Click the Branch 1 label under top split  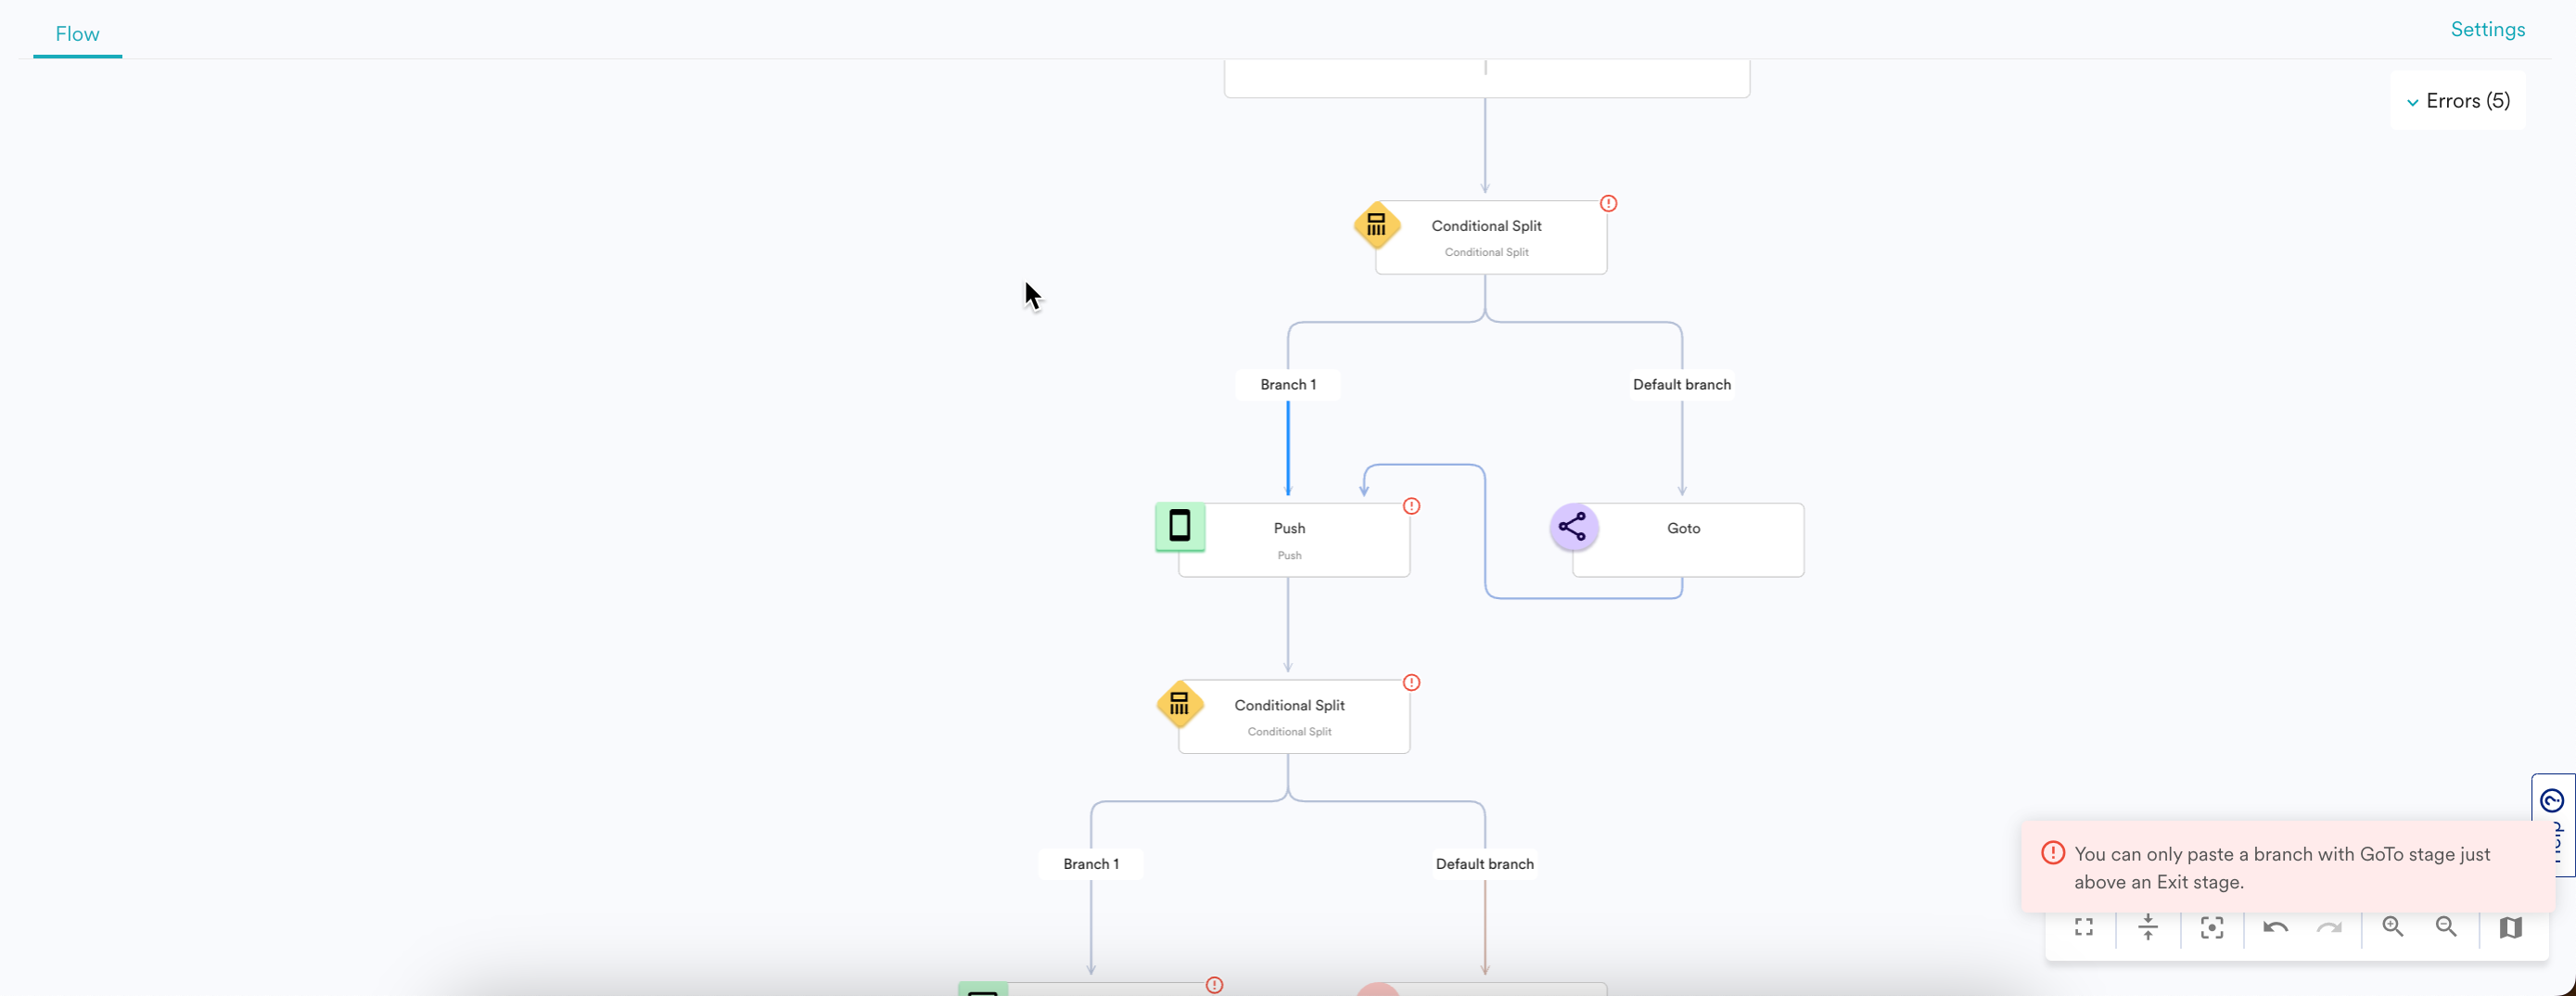[x=1288, y=385]
